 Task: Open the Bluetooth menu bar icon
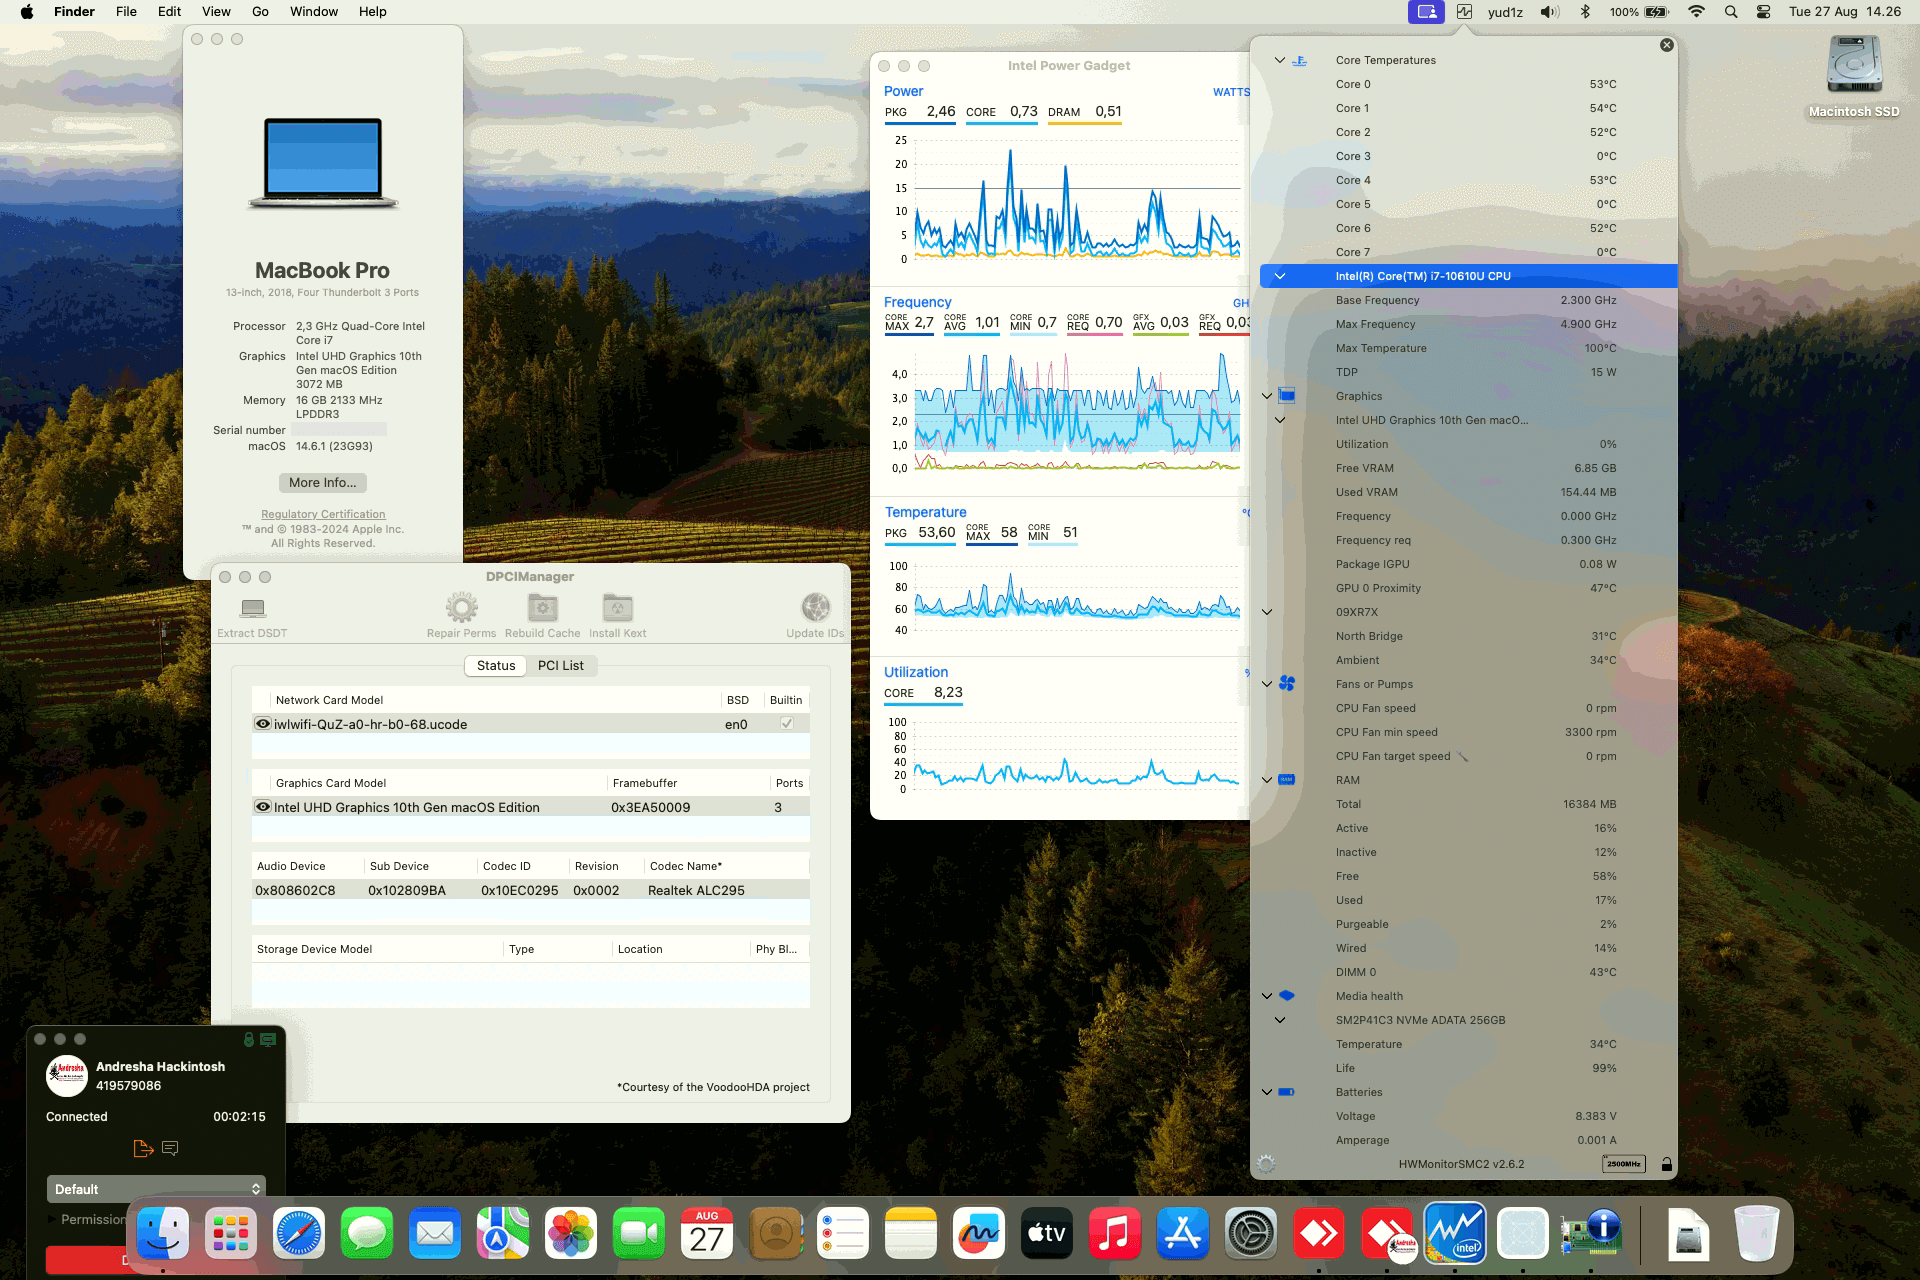pos(1585,12)
